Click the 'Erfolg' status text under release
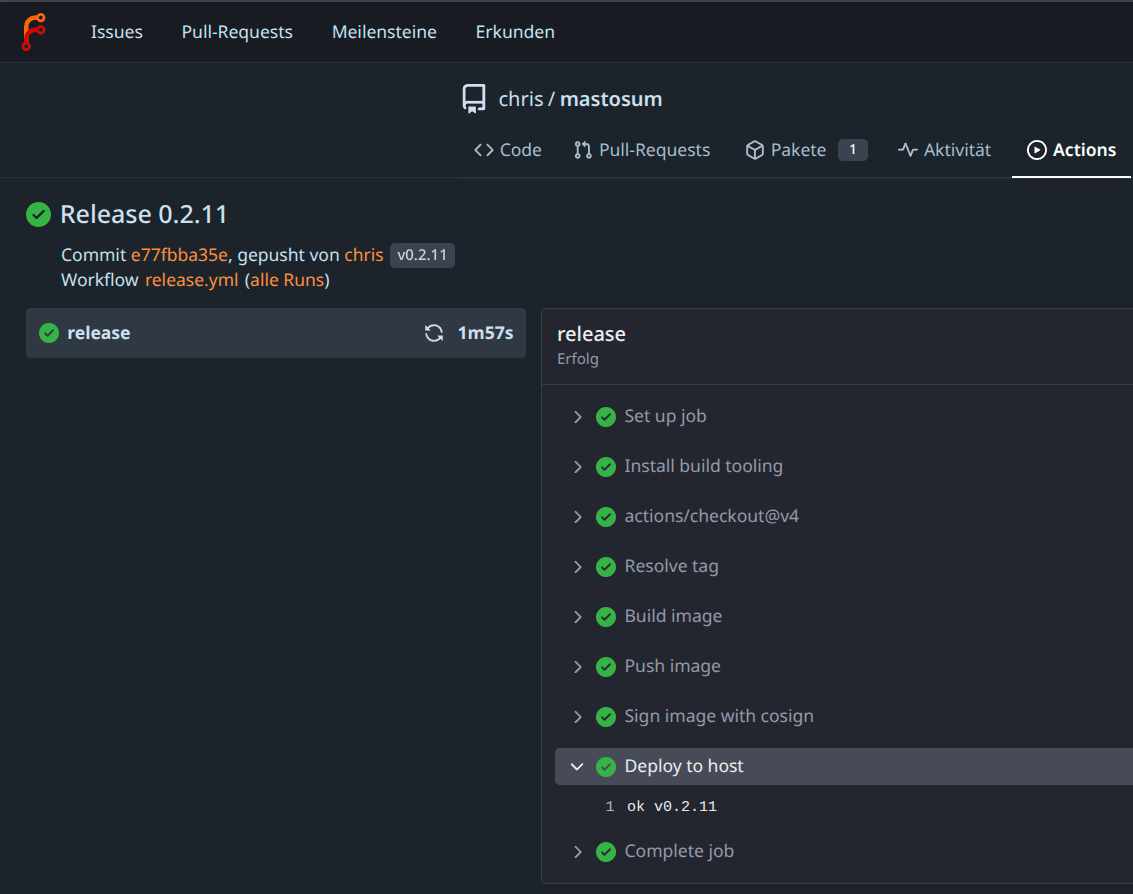Viewport: 1133px width, 894px height. (577, 359)
